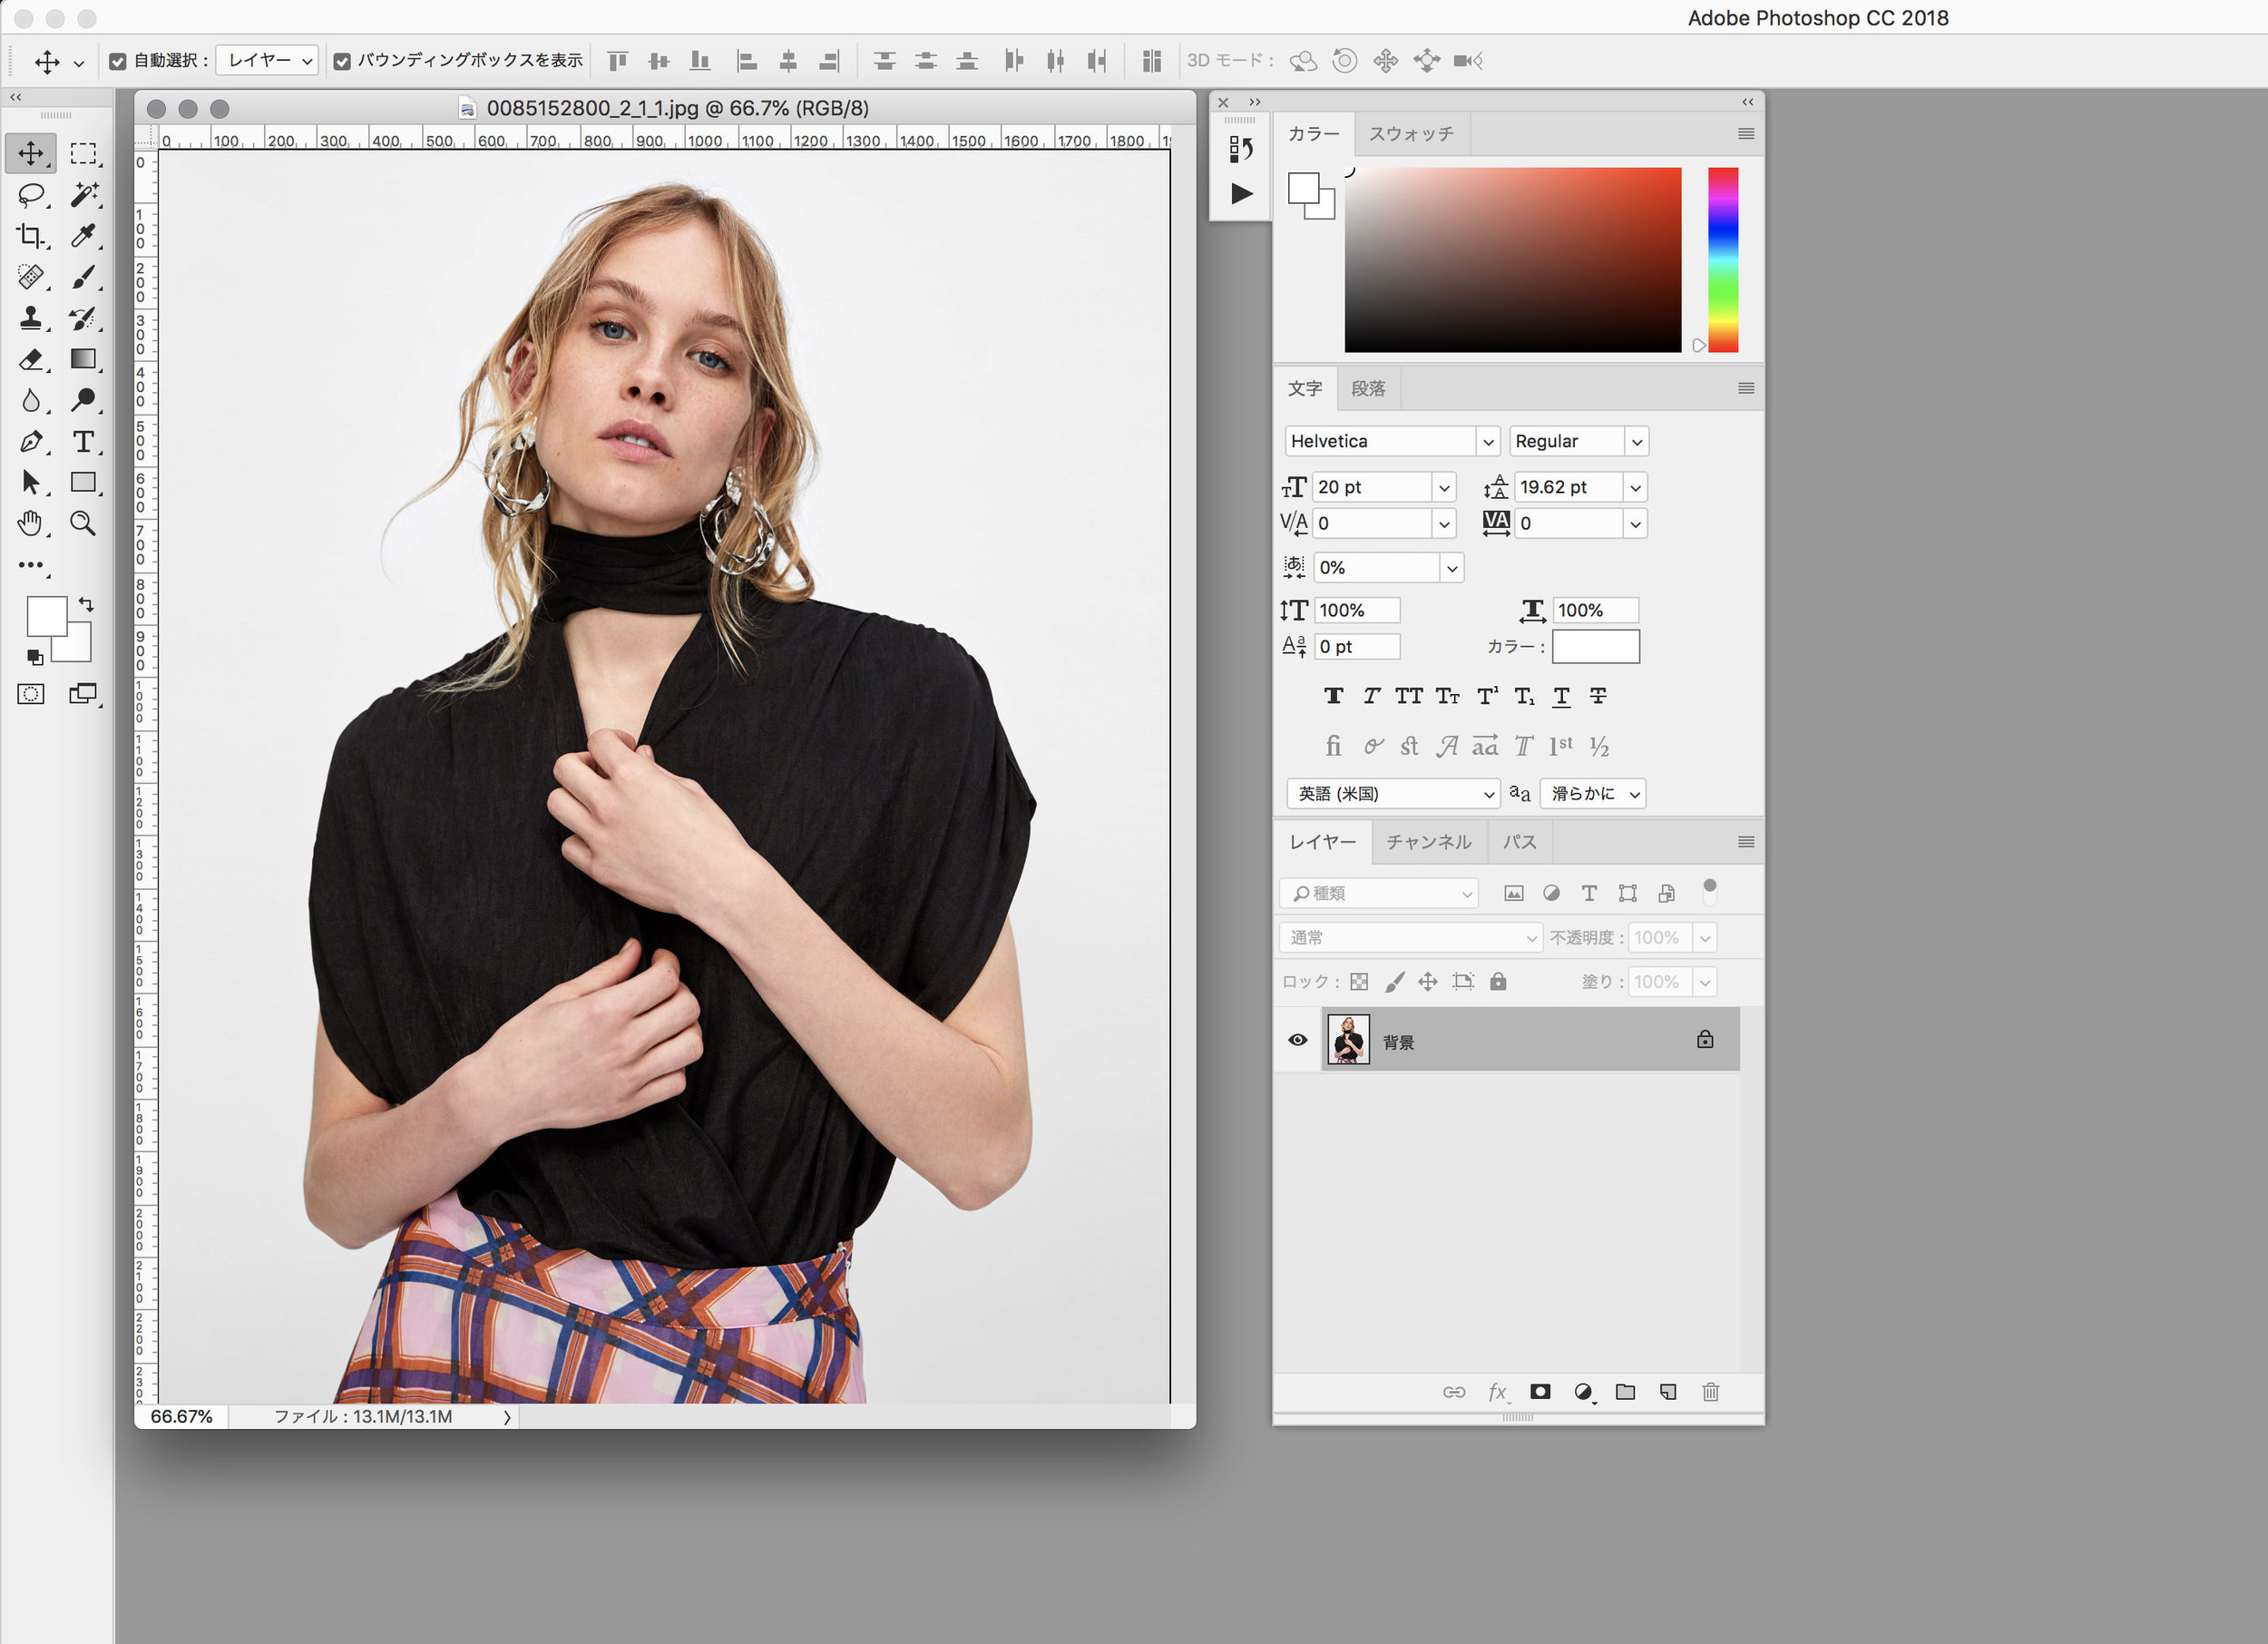The width and height of the screenshot is (2268, 1644).
Task: Select the Rectangular Marquee tool
Action: pyautogui.click(x=83, y=153)
